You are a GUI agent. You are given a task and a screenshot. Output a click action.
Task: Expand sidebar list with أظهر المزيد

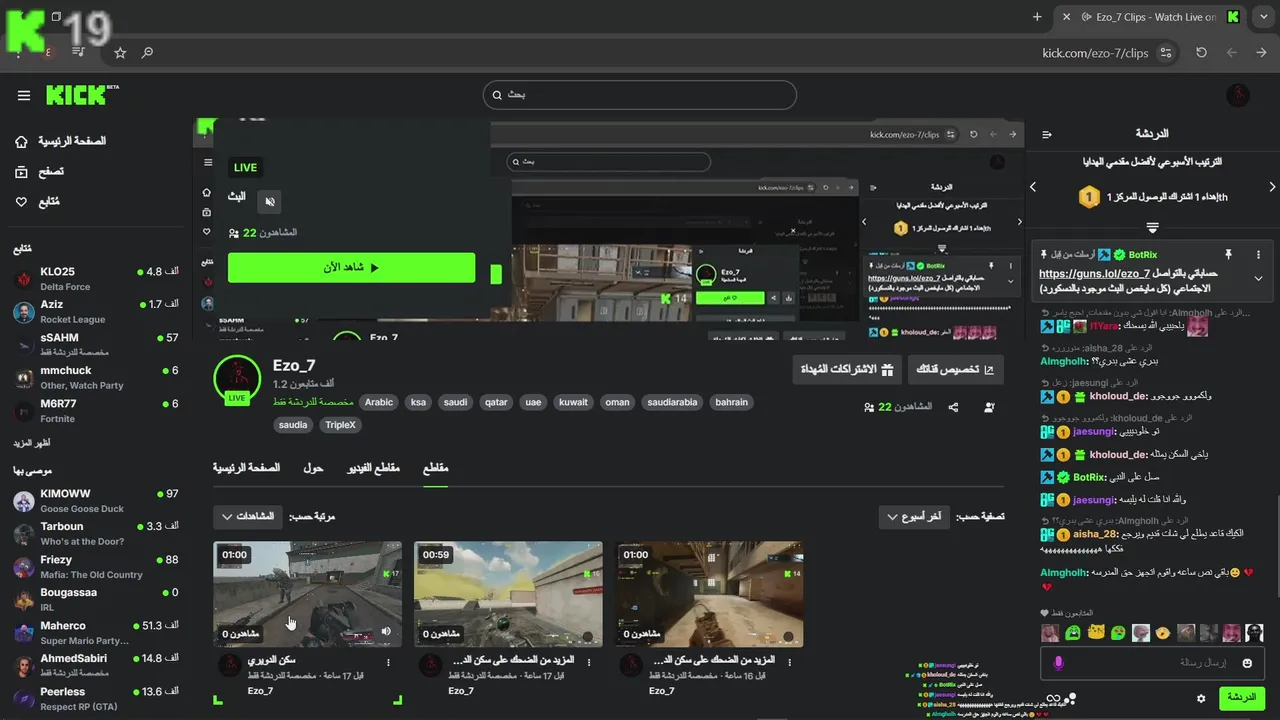[x=31, y=443]
